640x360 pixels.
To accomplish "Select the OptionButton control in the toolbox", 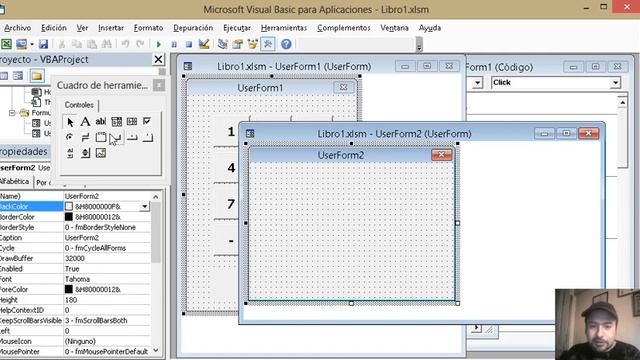I will pyautogui.click(x=69, y=138).
